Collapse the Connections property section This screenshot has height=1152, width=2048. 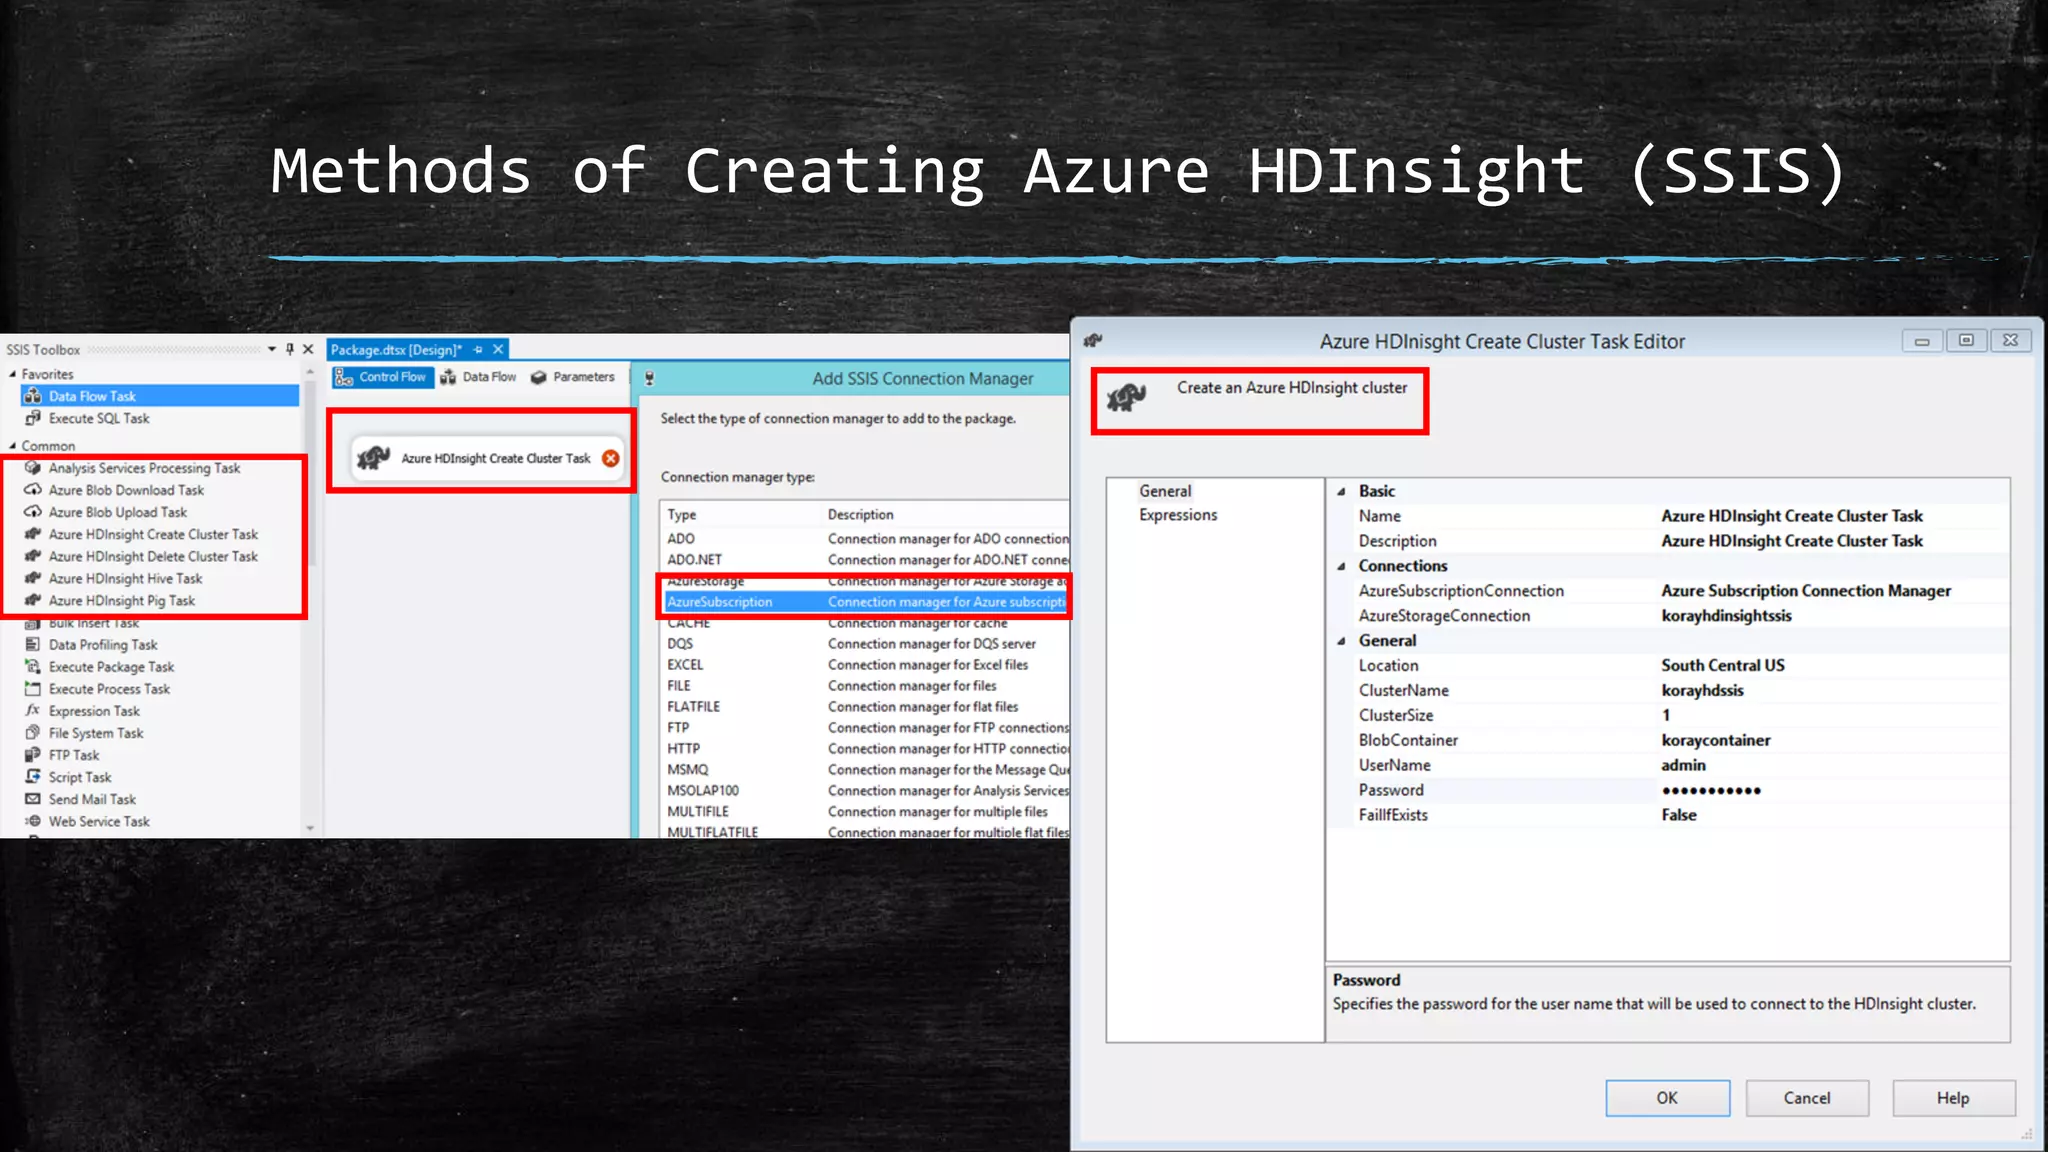coord(1342,566)
